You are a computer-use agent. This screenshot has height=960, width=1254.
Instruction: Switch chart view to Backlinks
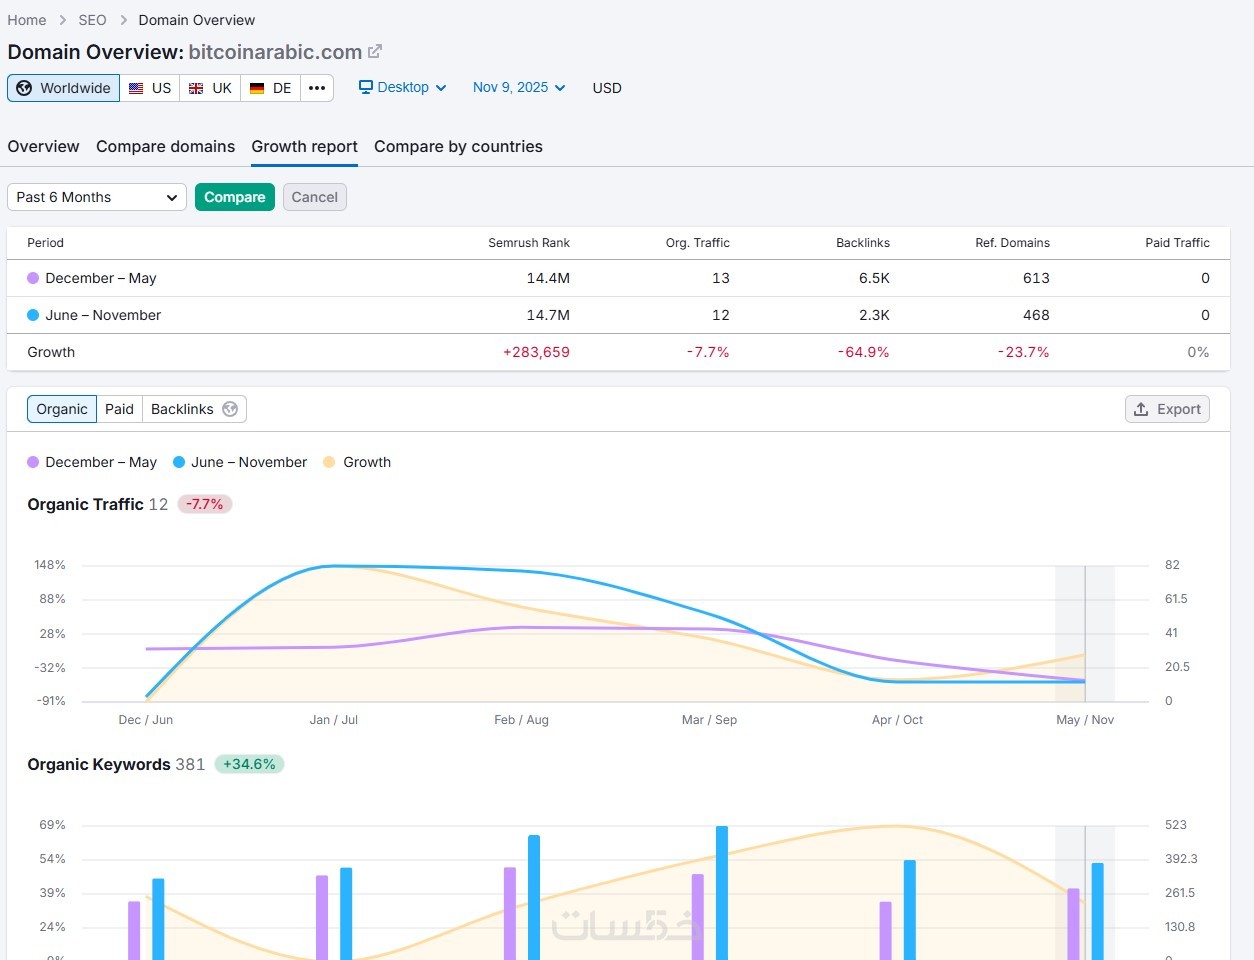coord(194,409)
